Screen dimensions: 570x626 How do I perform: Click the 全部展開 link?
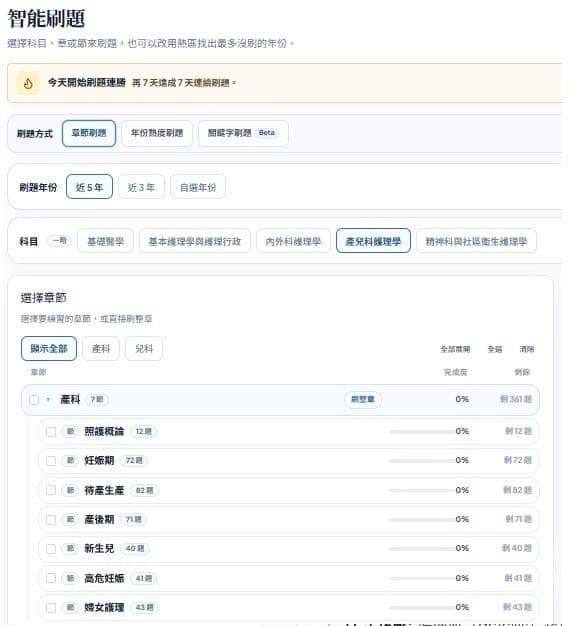pos(455,349)
